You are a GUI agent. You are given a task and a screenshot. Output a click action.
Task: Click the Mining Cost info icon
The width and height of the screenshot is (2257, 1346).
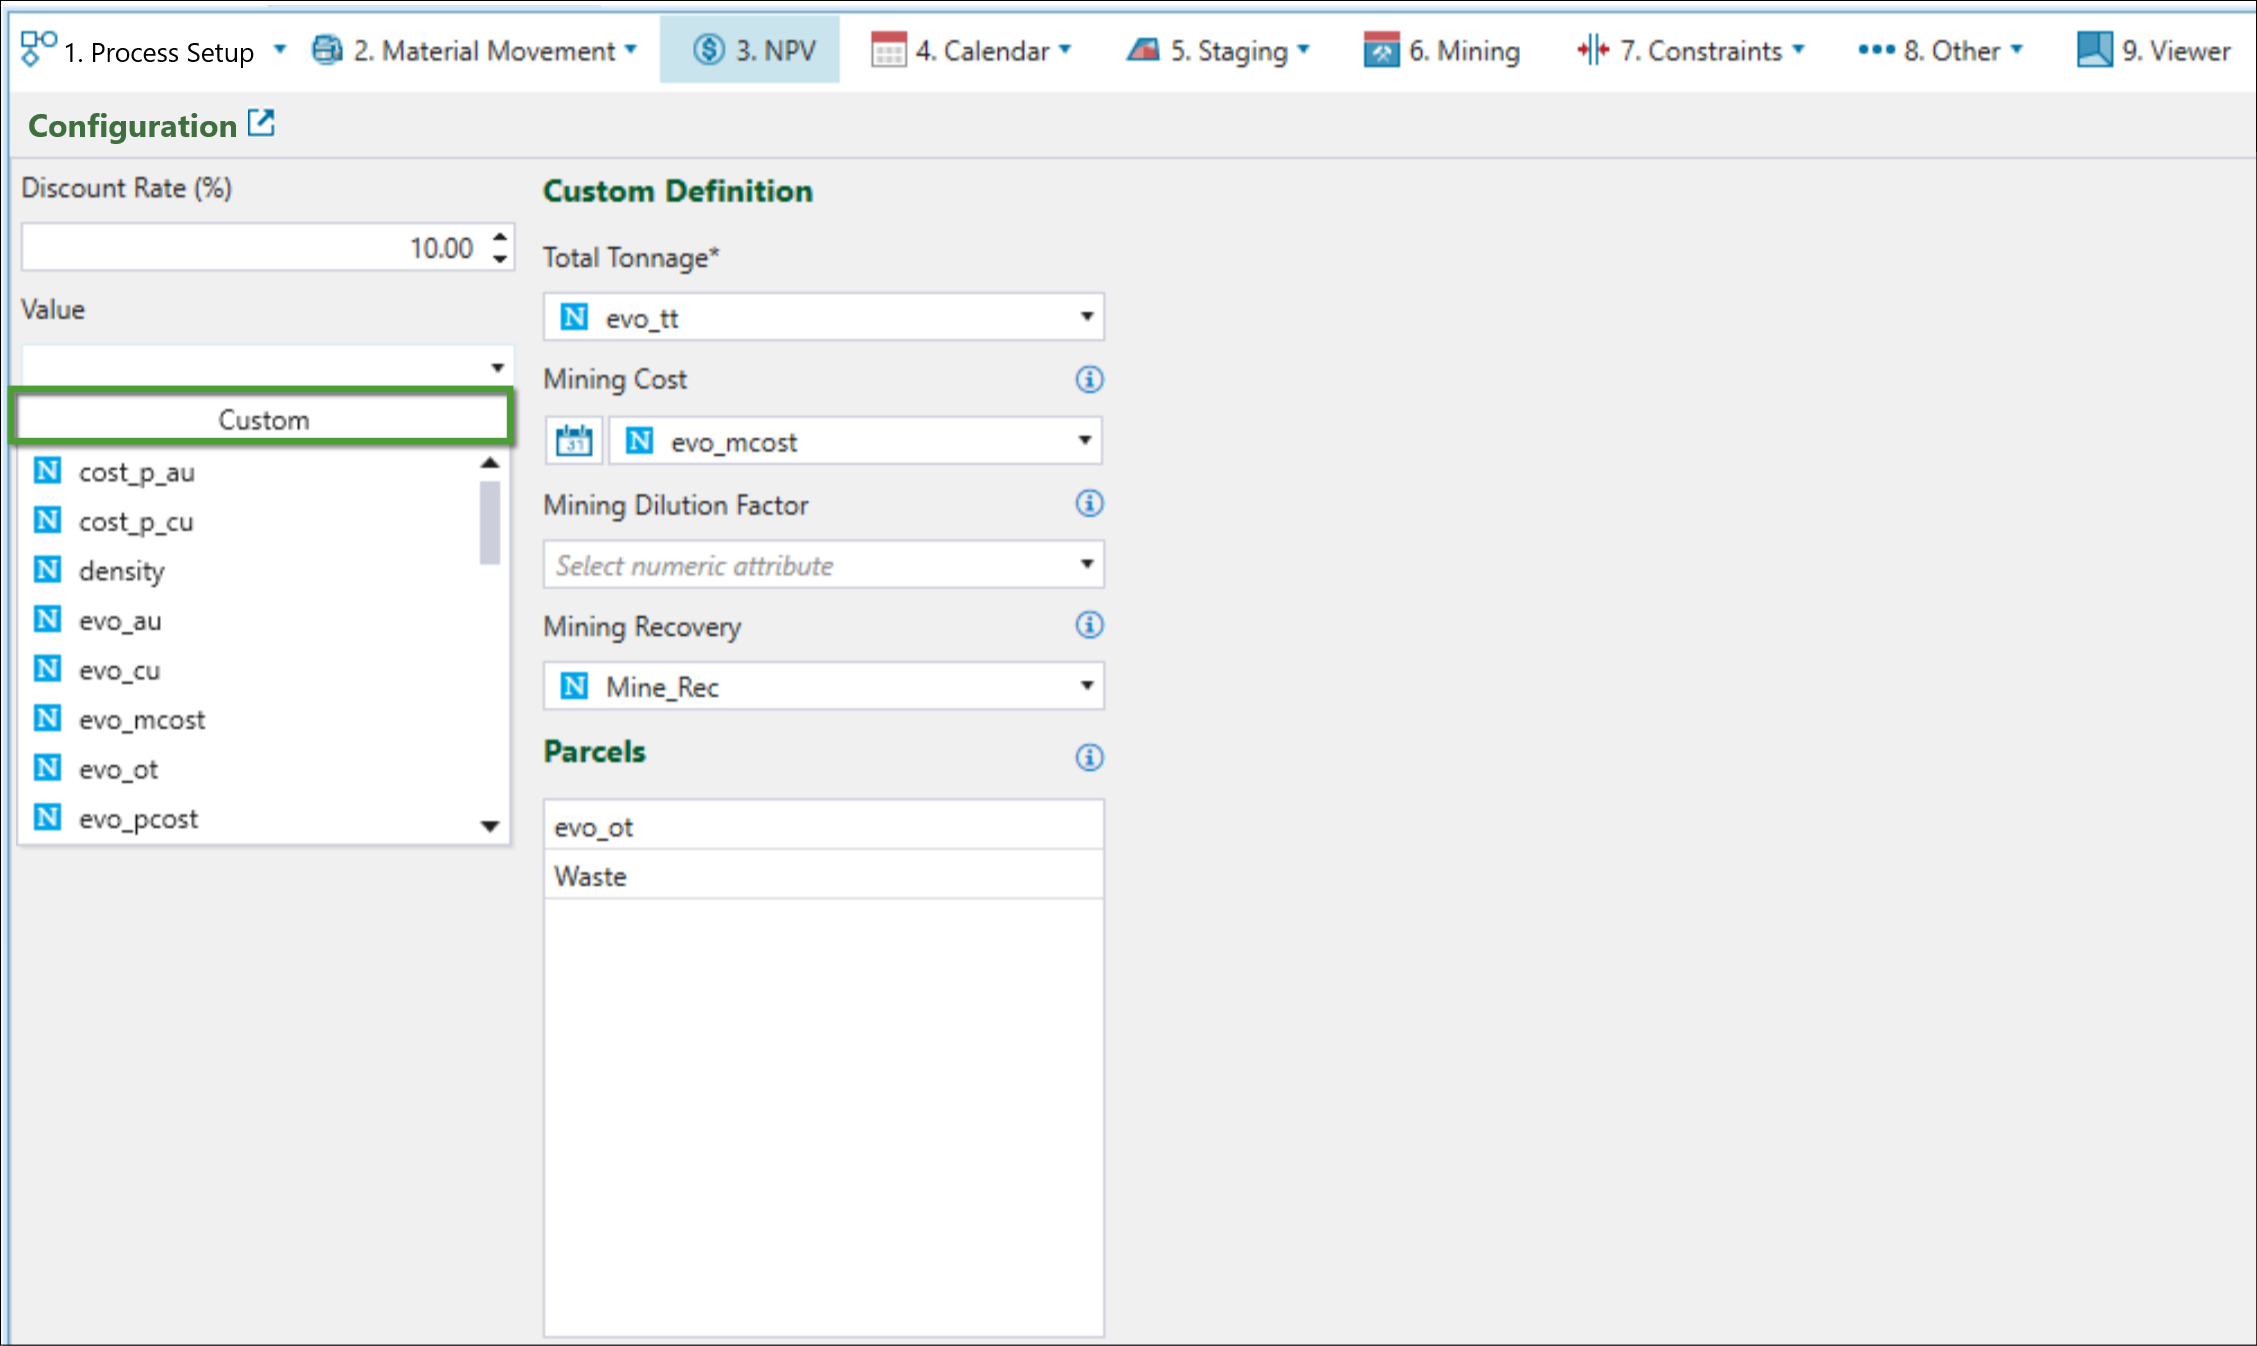click(x=1089, y=379)
